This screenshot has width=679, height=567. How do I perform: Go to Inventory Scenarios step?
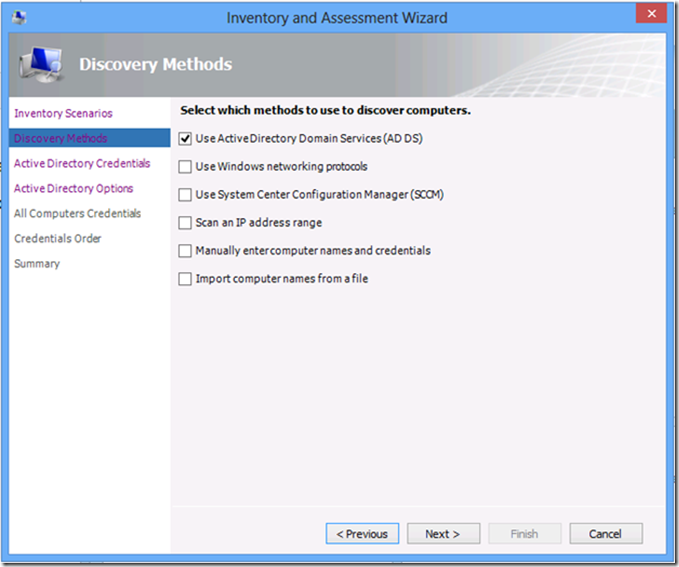[x=63, y=113]
